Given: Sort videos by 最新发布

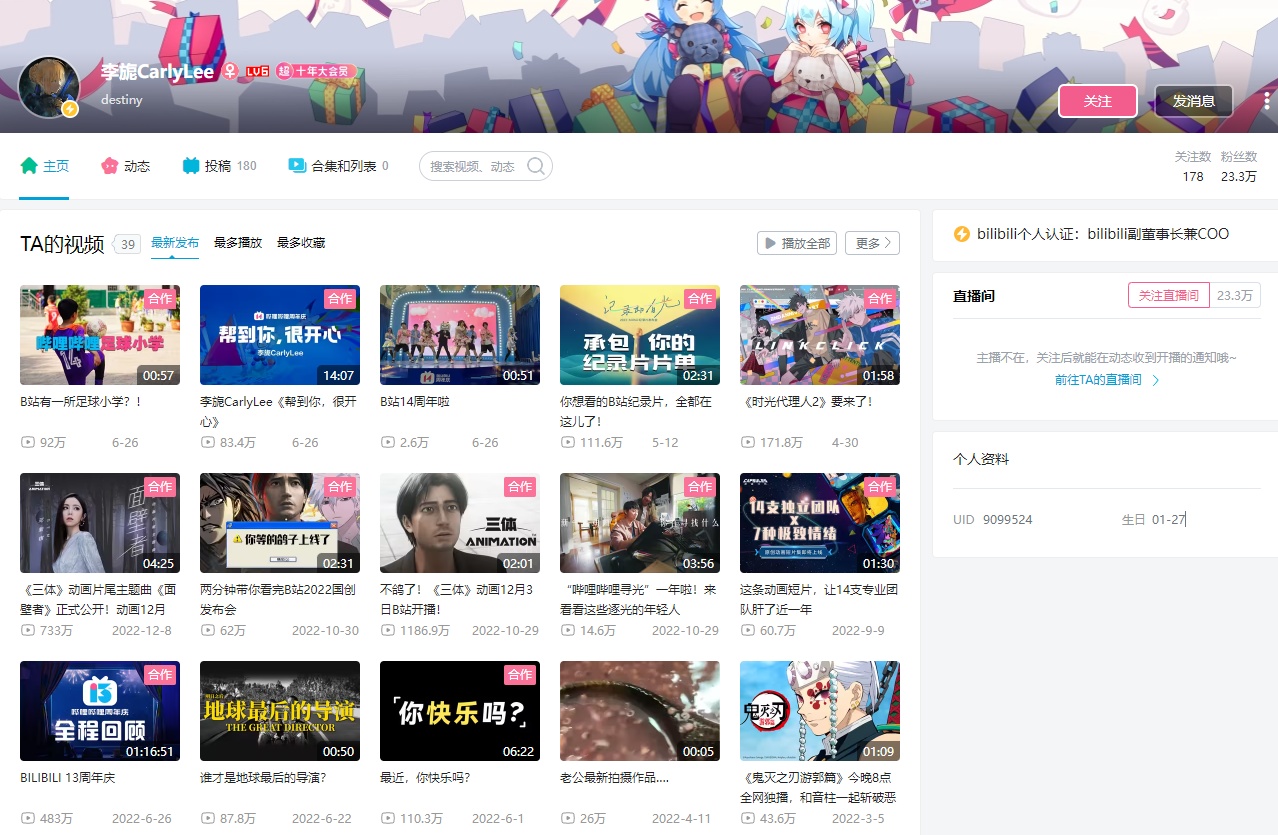Looking at the screenshot, I should pos(175,243).
